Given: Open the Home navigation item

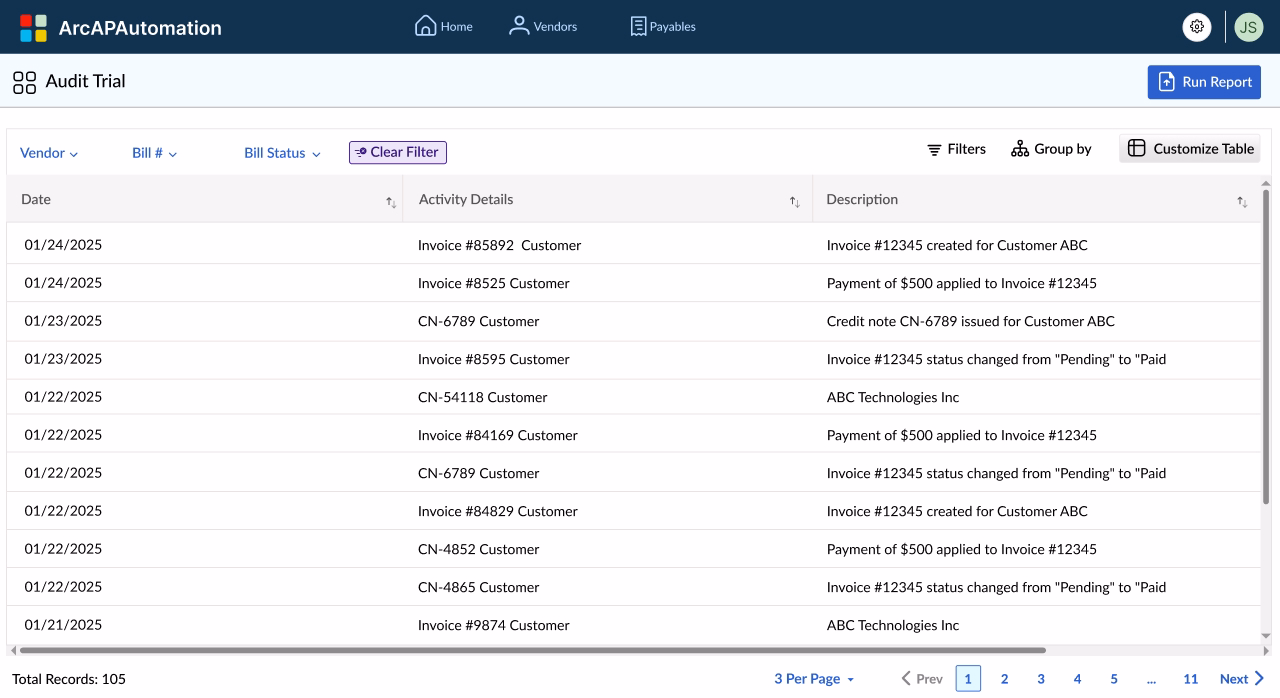Looking at the screenshot, I should pyautogui.click(x=444, y=26).
